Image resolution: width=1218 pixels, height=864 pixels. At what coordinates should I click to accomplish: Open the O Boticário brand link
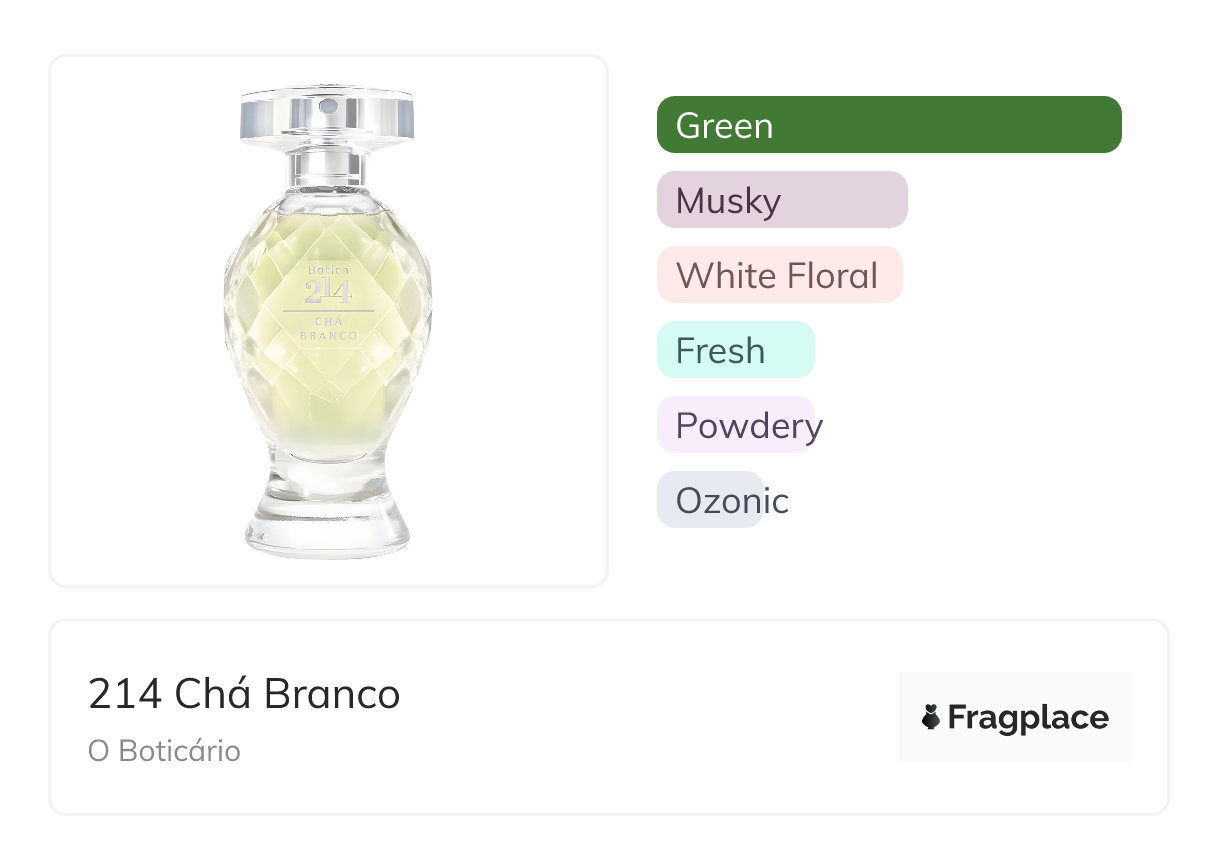pyautogui.click(x=164, y=751)
